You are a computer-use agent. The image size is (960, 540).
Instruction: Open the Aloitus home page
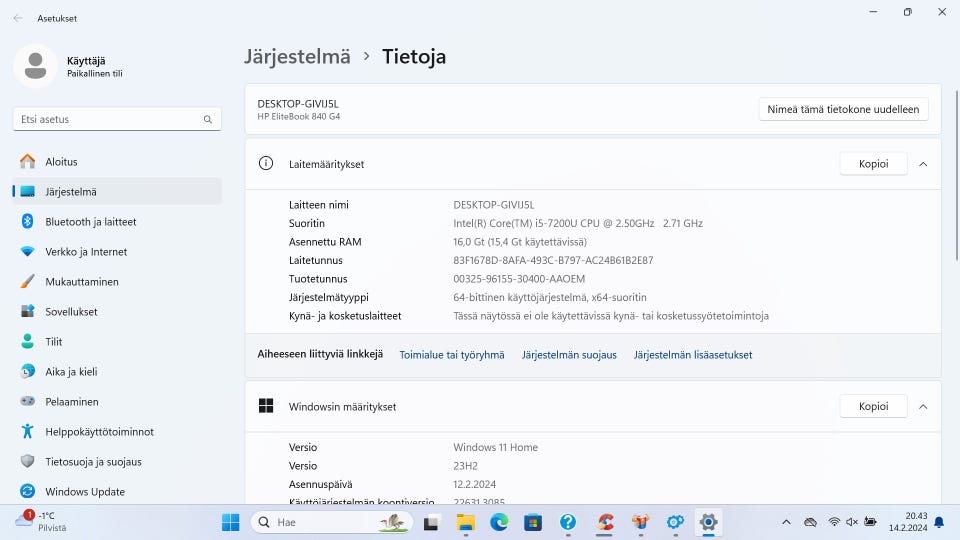click(x=117, y=162)
